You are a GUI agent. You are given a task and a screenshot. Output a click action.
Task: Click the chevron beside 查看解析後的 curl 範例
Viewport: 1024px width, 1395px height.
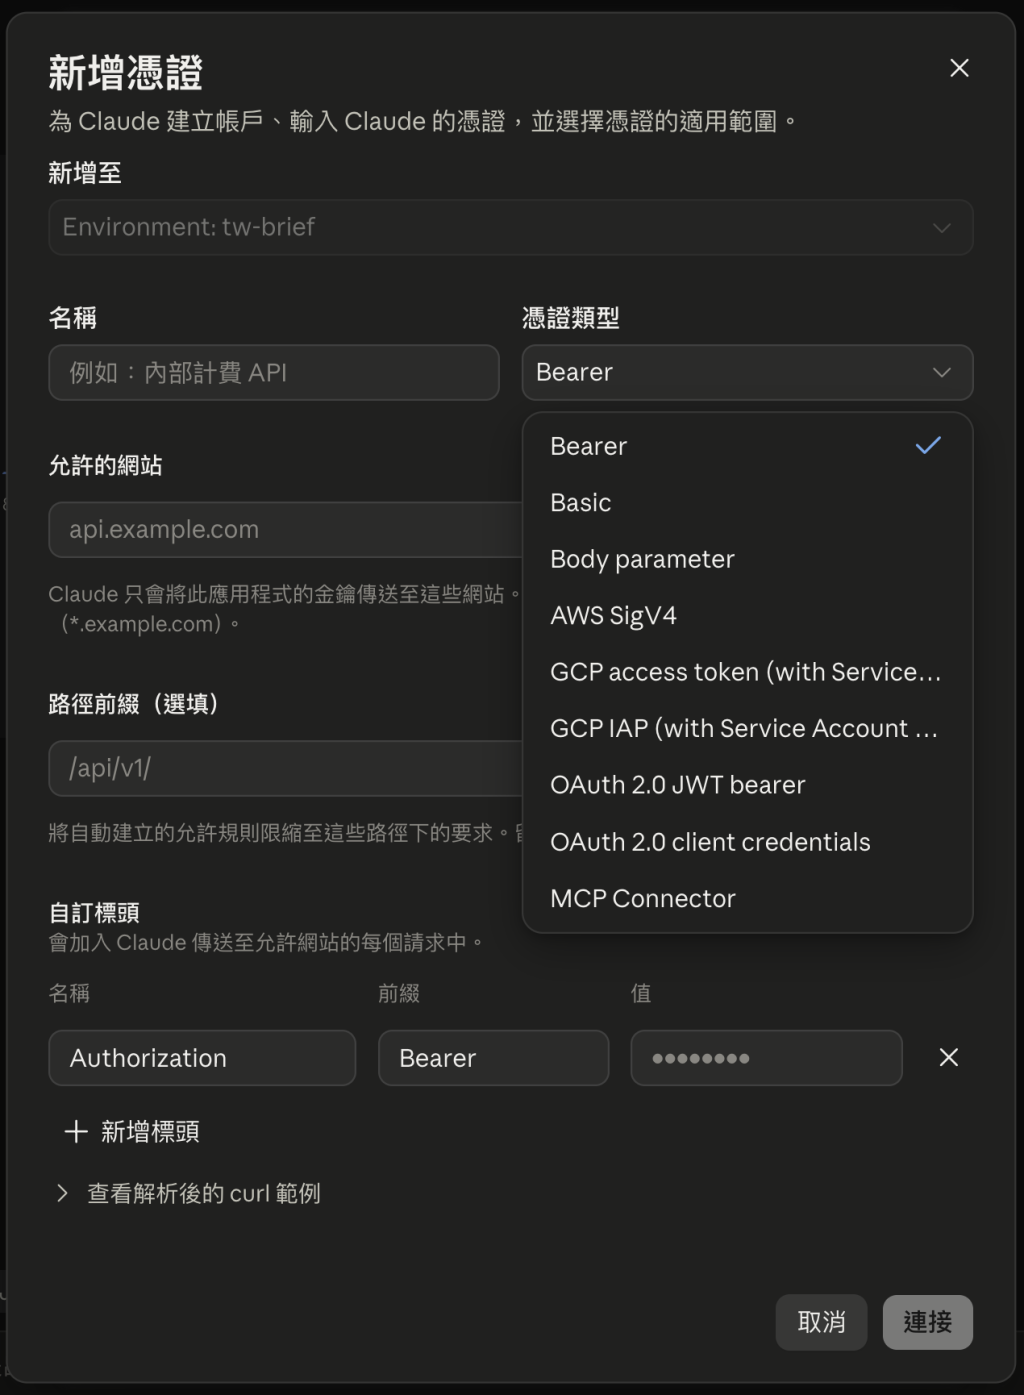point(62,1193)
